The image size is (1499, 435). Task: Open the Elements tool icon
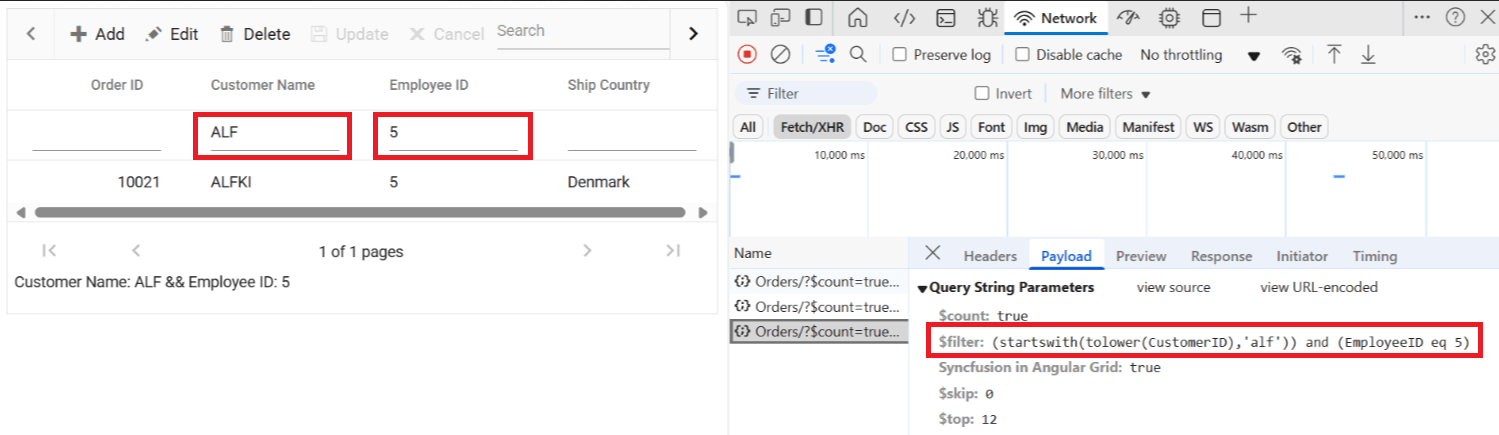(904, 17)
